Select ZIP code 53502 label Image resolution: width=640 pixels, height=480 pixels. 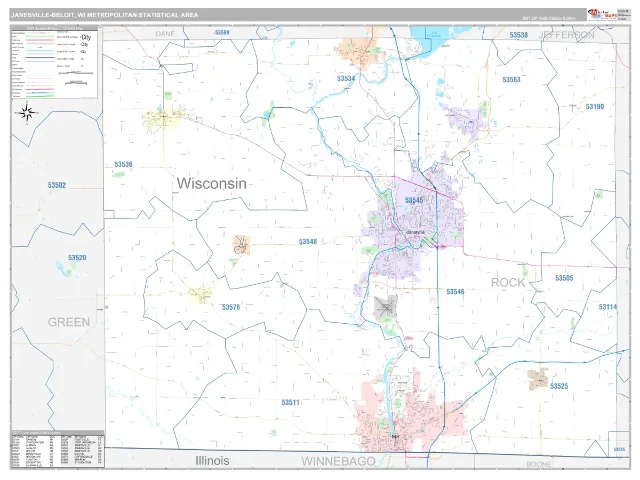[x=57, y=185]
